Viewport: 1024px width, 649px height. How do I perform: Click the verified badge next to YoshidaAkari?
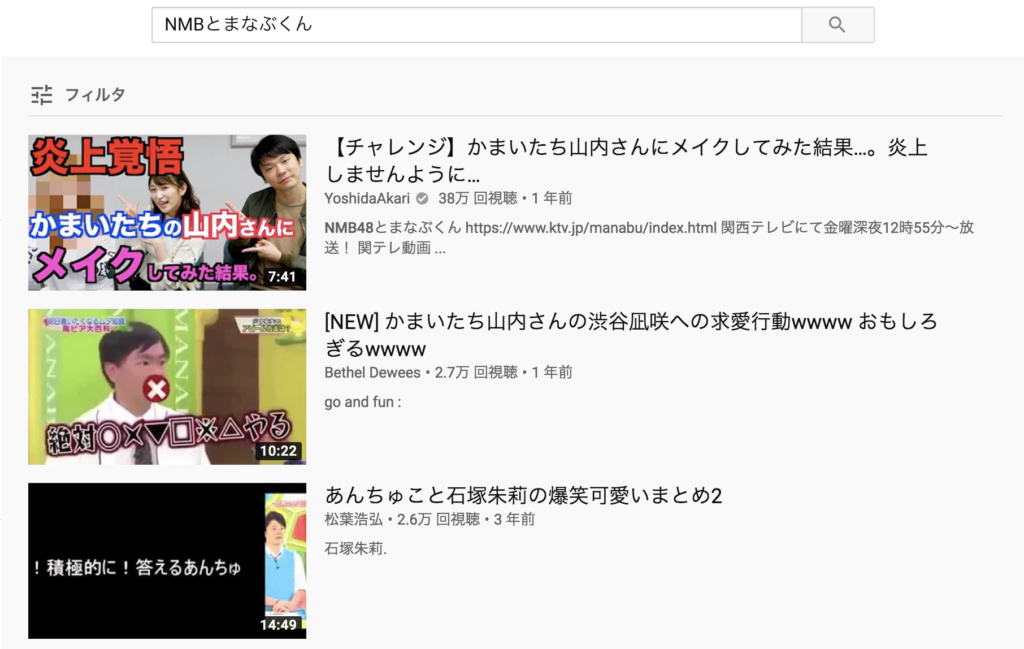(423, 198)
